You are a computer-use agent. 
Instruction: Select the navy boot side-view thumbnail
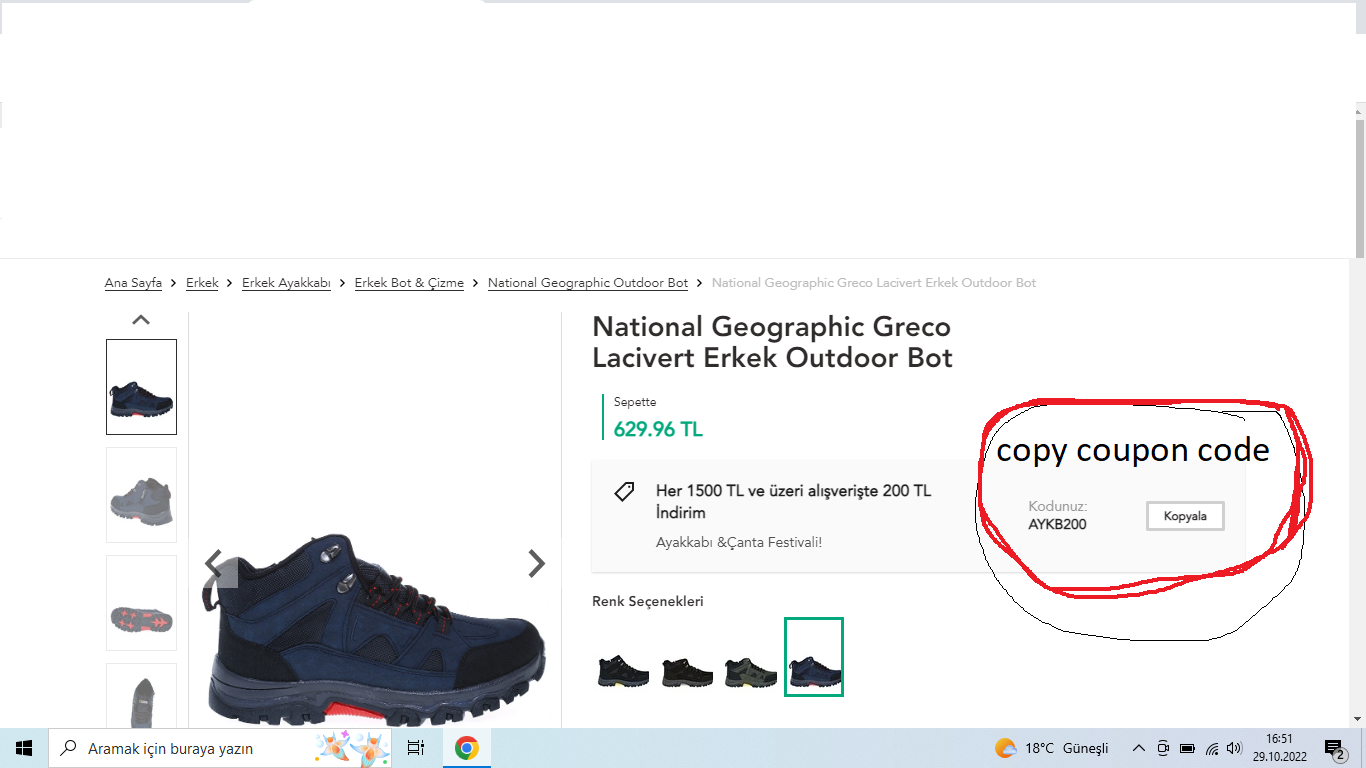(141, 387)
